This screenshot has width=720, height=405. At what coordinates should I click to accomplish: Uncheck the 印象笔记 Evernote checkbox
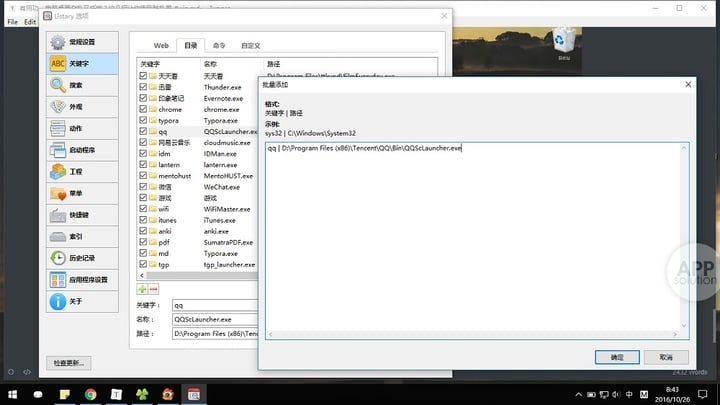point(143,98)
